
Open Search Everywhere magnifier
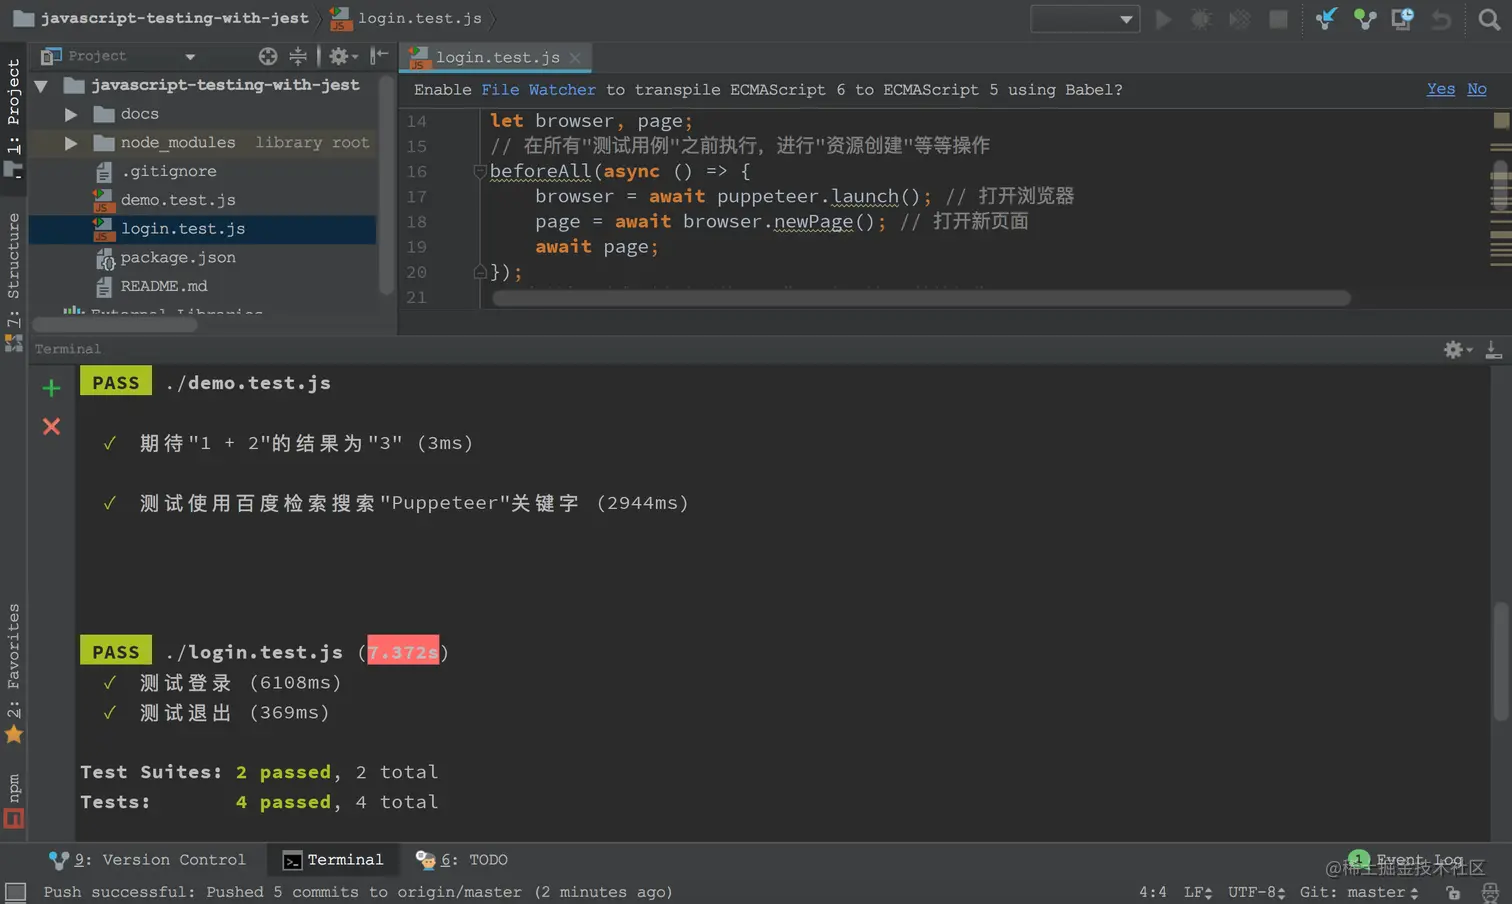point(1489,19)
